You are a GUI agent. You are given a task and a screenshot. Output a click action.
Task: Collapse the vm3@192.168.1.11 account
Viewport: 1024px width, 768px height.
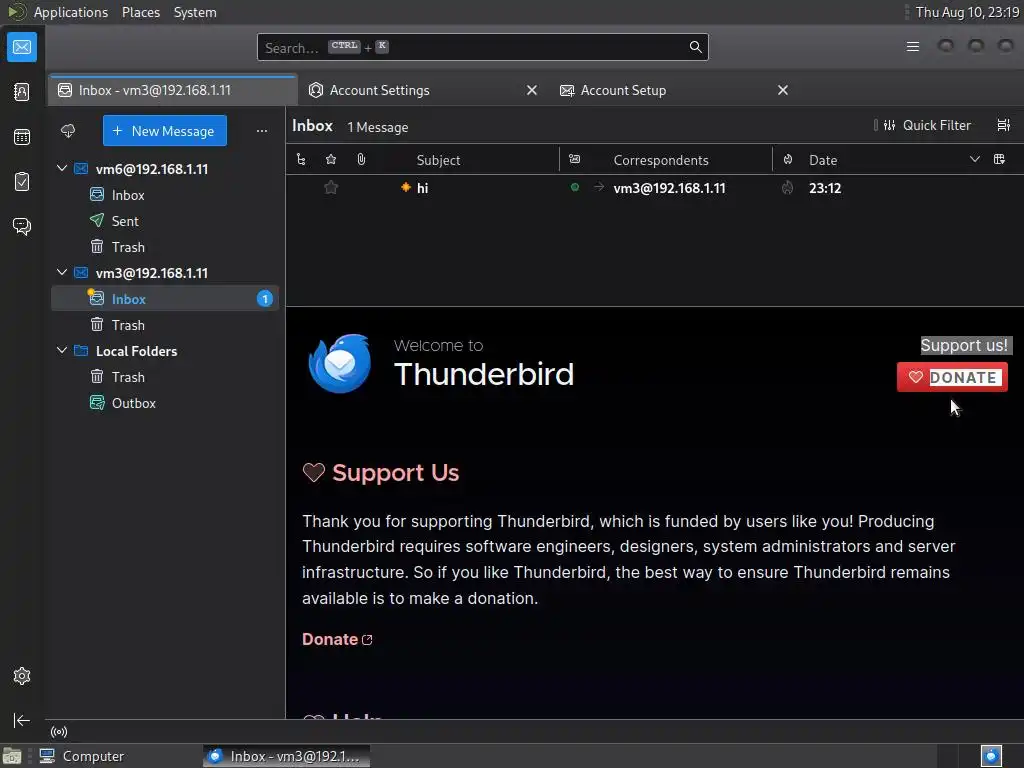pos(62,272)
